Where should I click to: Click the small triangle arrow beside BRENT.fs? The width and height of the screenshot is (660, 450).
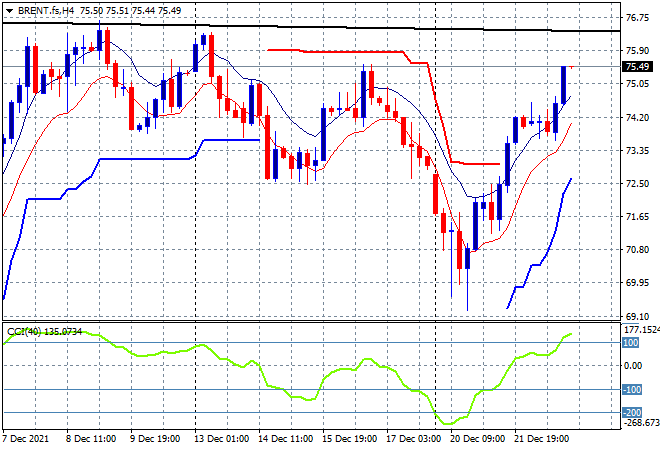tap(9, 9)
